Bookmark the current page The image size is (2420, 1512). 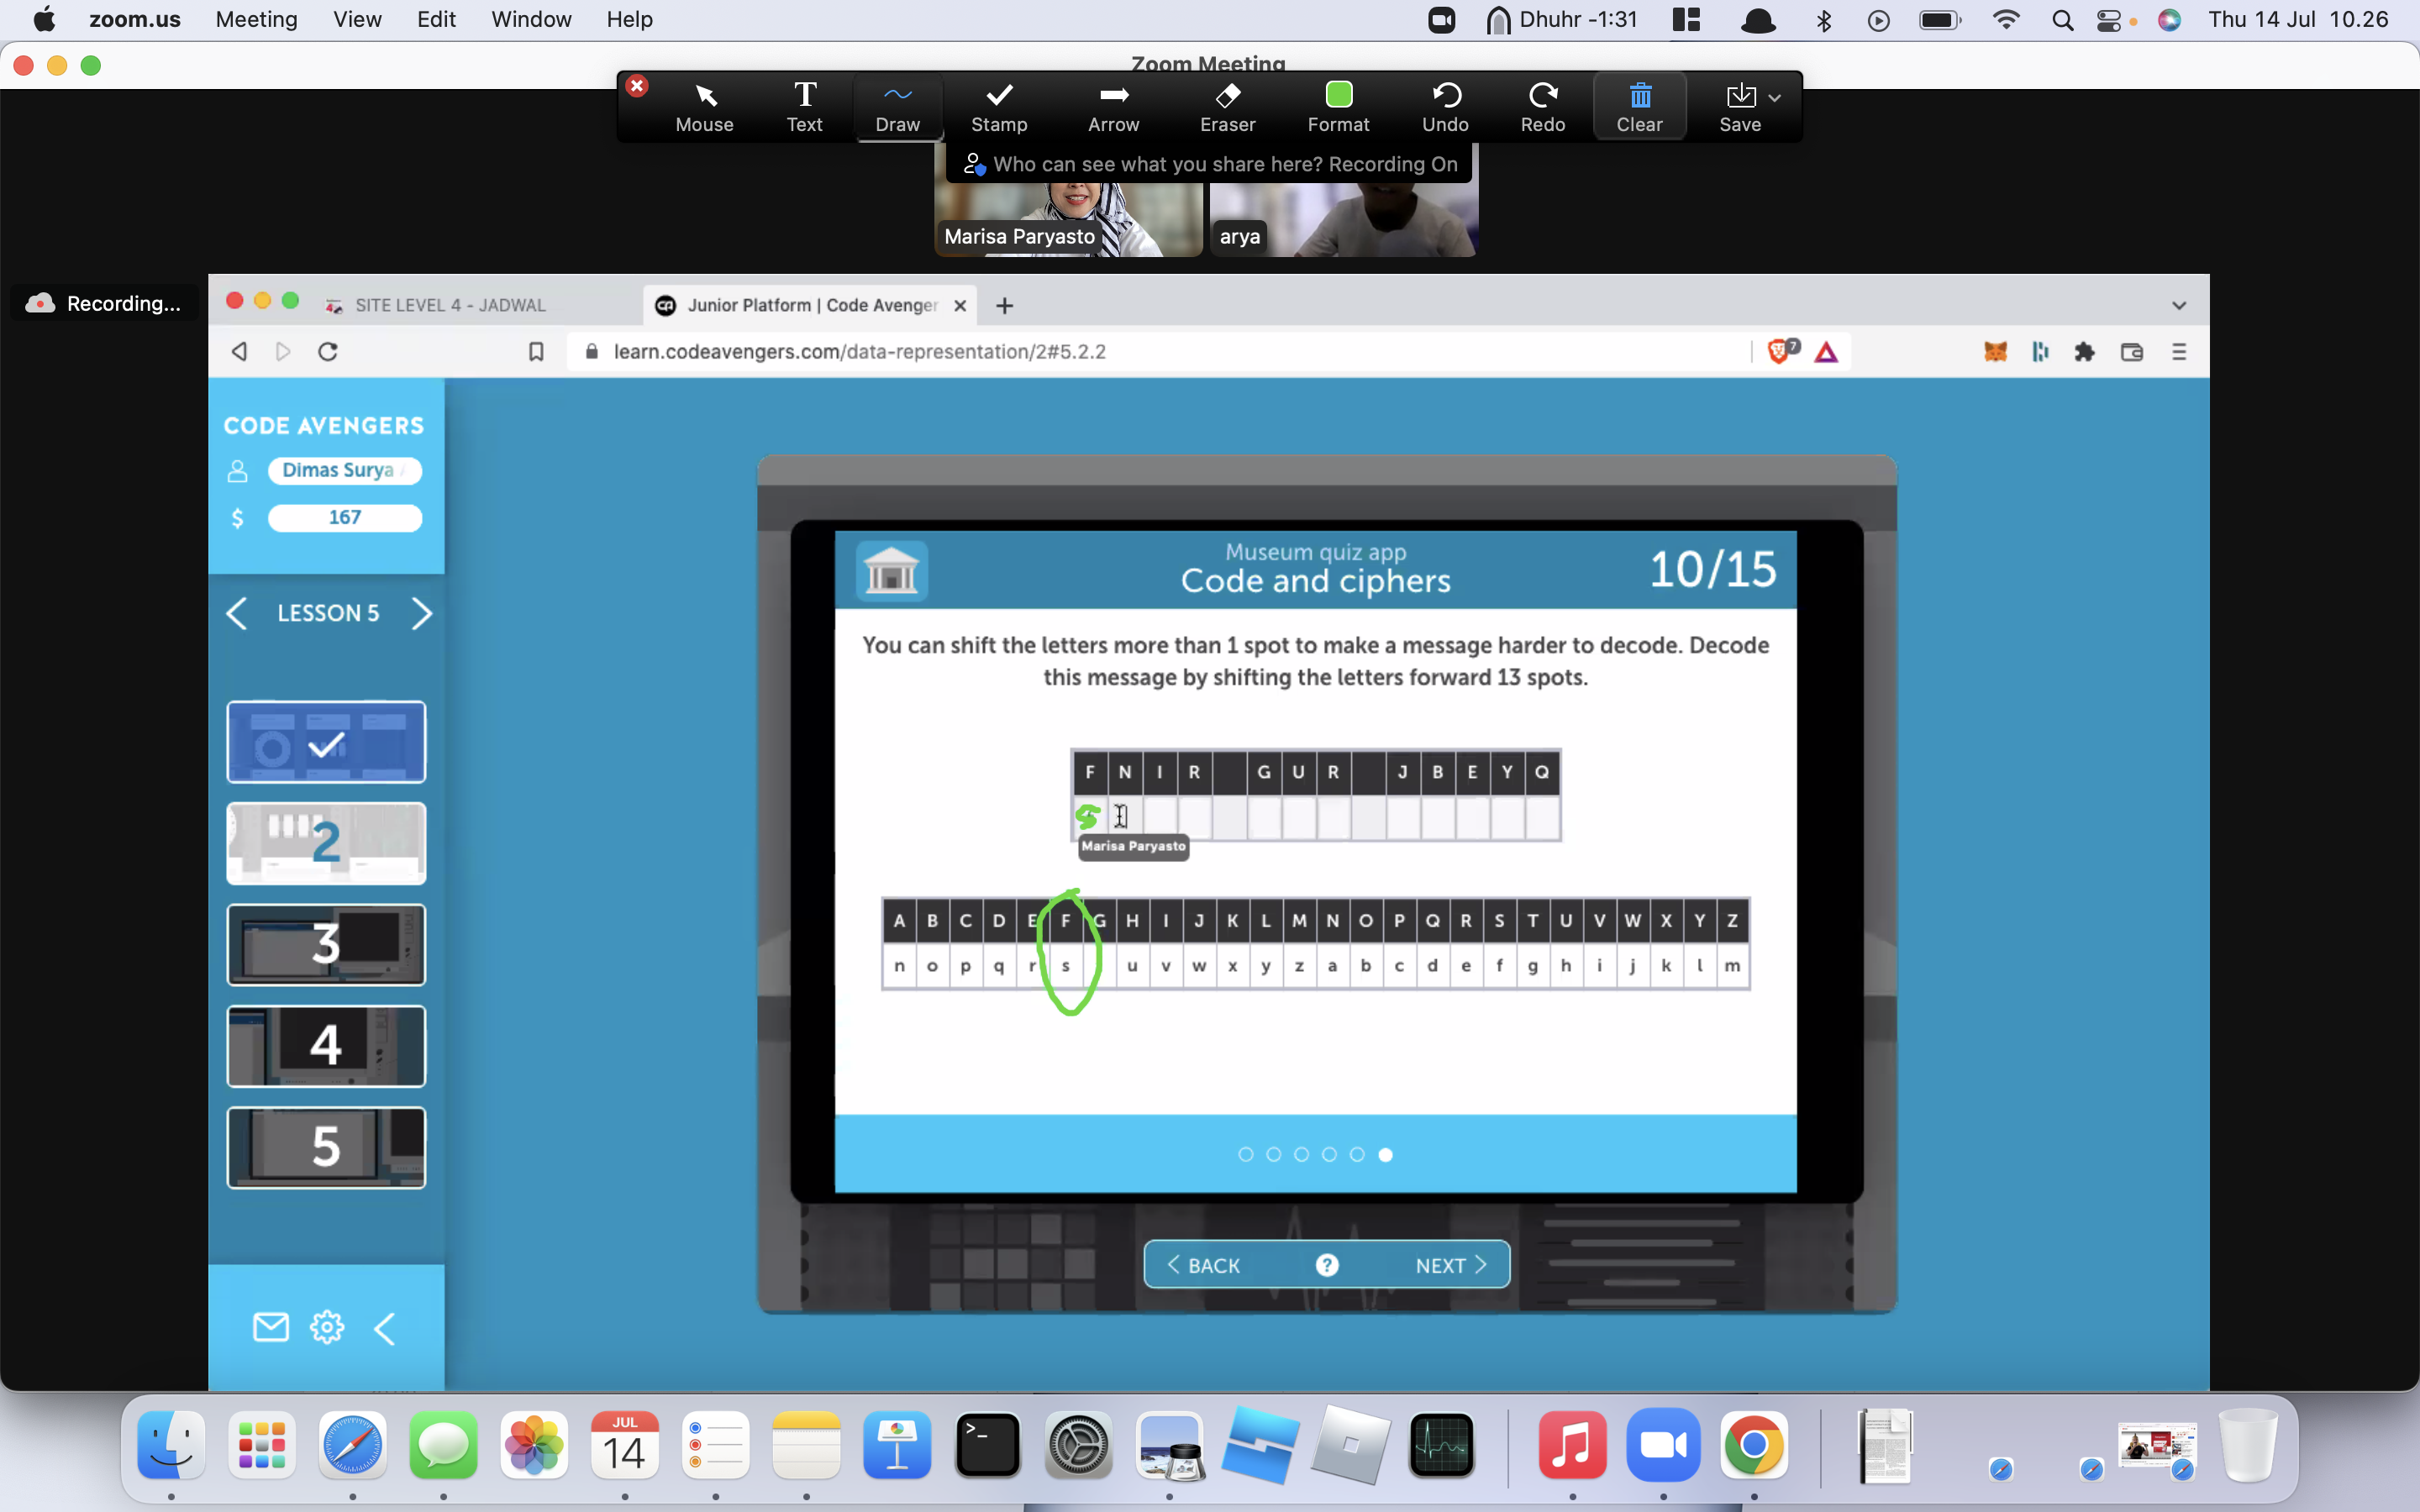point(536,351)
